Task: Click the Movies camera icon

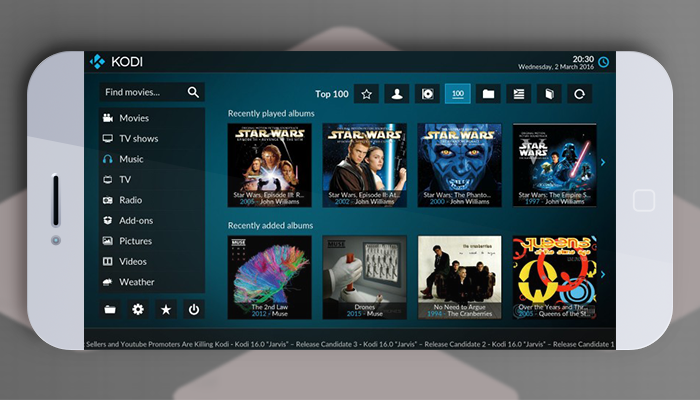Action: point(108,118)
